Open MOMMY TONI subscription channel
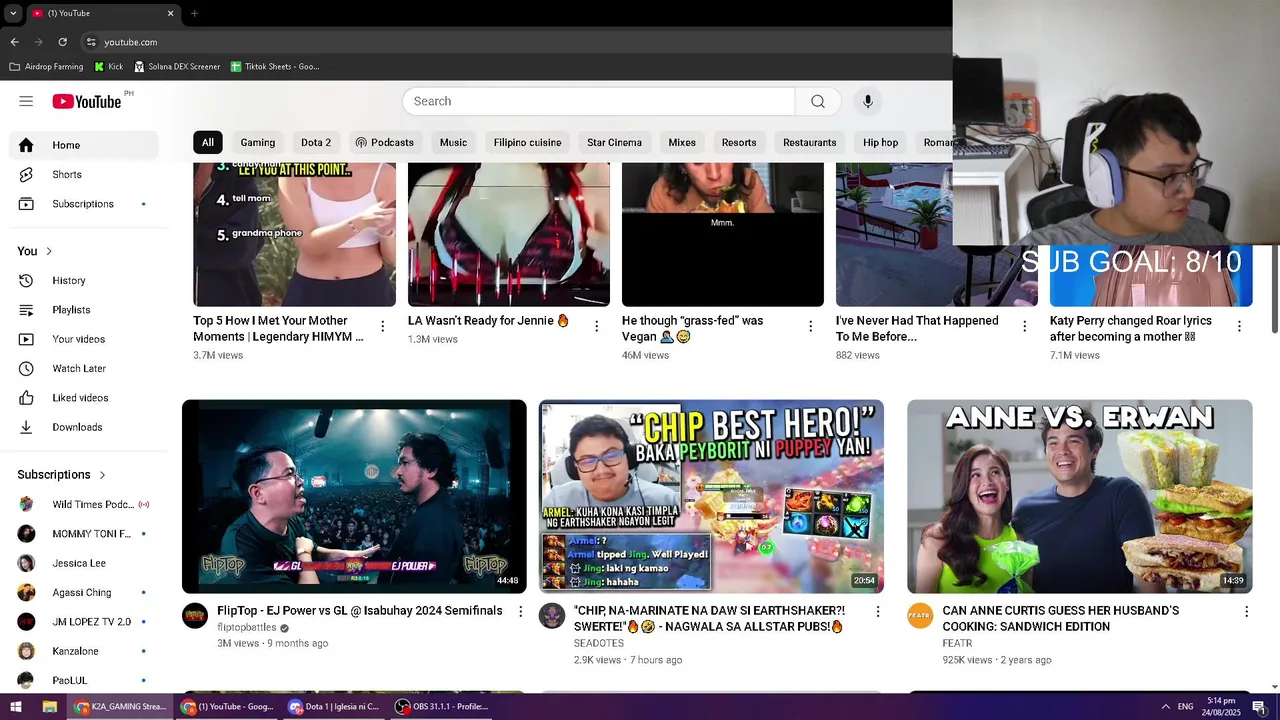The image size is (1280, 720). tap(84, 534)
